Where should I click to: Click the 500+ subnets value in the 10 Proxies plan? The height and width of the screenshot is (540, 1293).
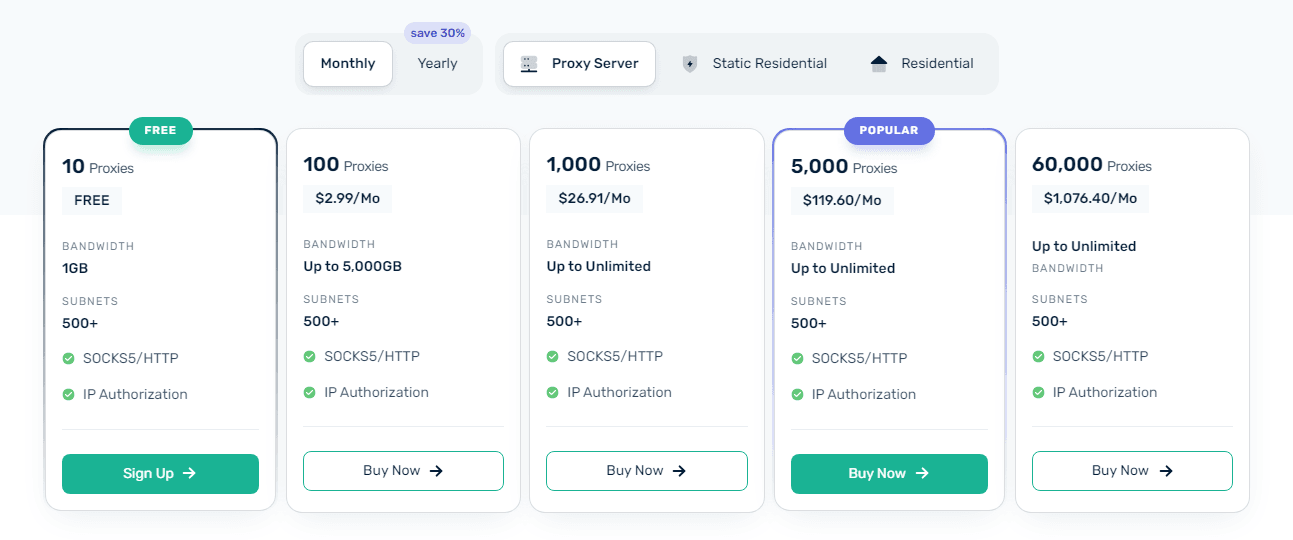(80, 324)
